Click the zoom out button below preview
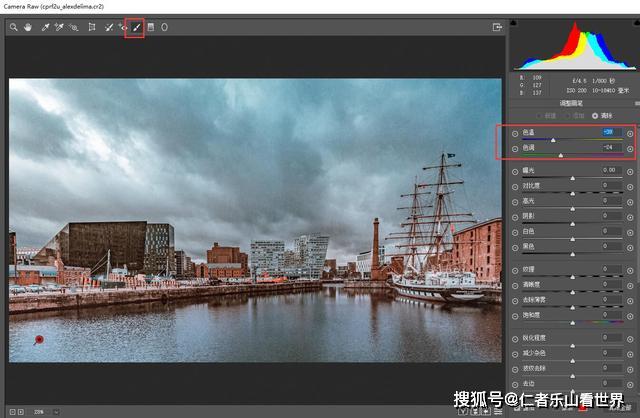This screenshot has height=418, width=640. (x=13, y=412)
